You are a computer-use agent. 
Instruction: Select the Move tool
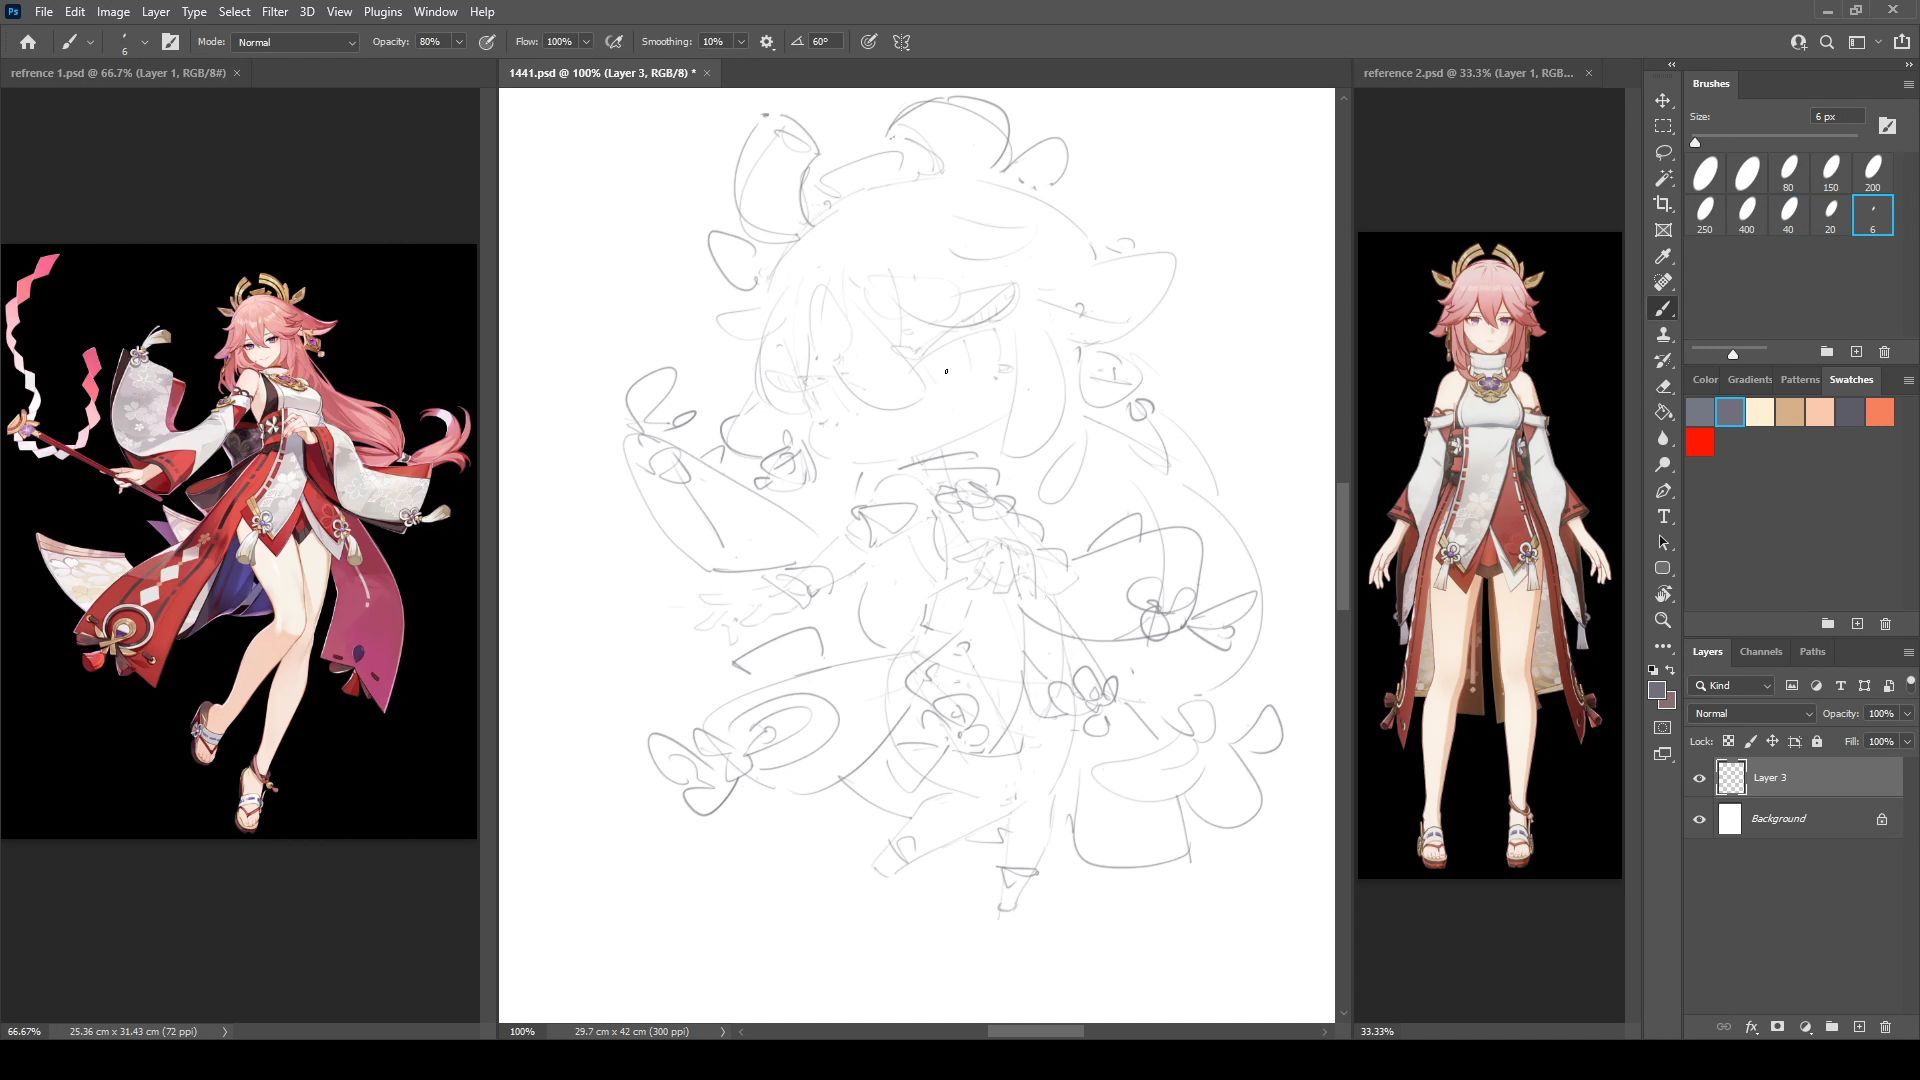click(1663, 101)
